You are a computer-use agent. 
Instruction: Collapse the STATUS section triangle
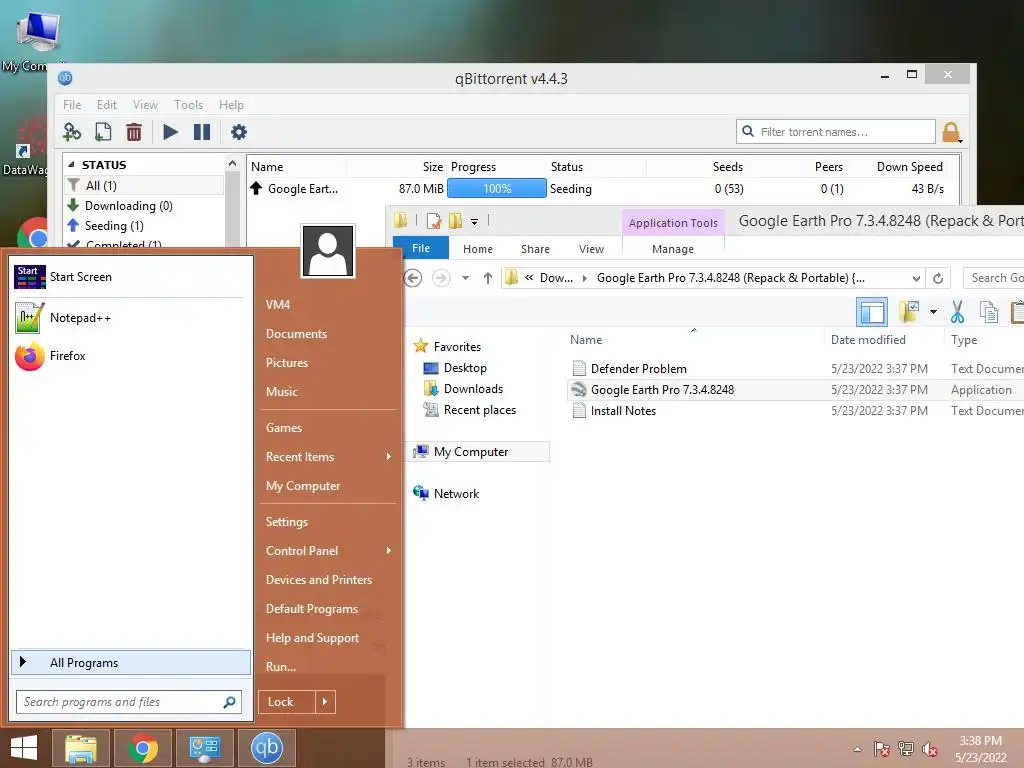click(x=71, y=165)
